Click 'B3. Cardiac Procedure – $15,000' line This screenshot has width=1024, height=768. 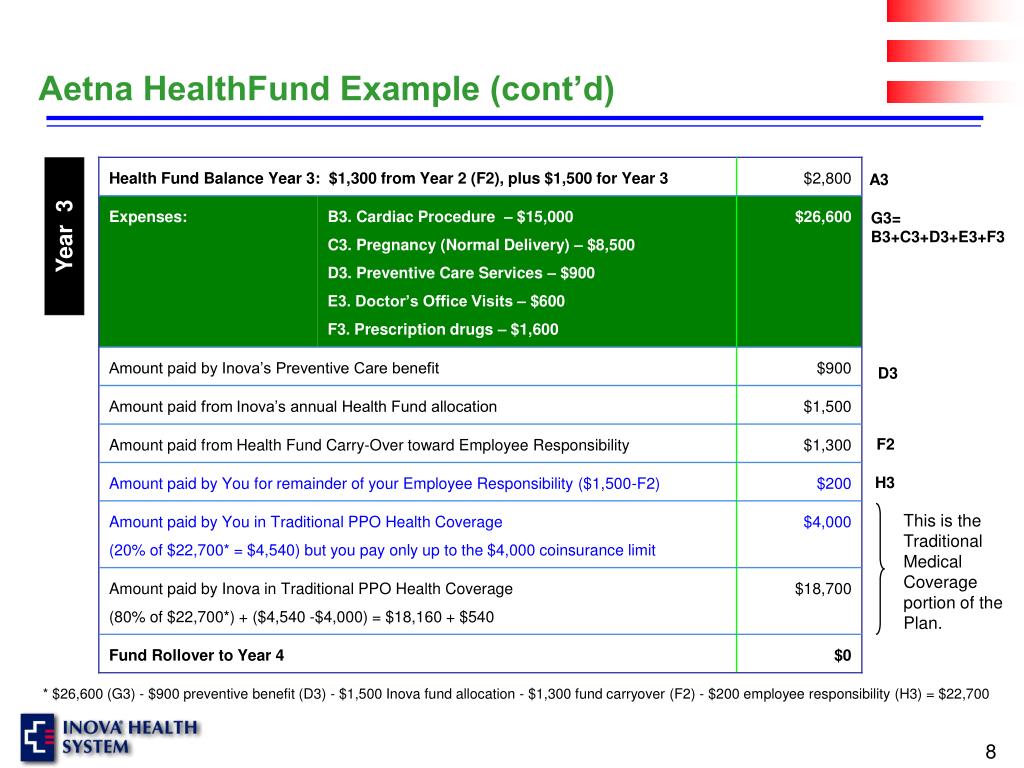tap(451, 217)
